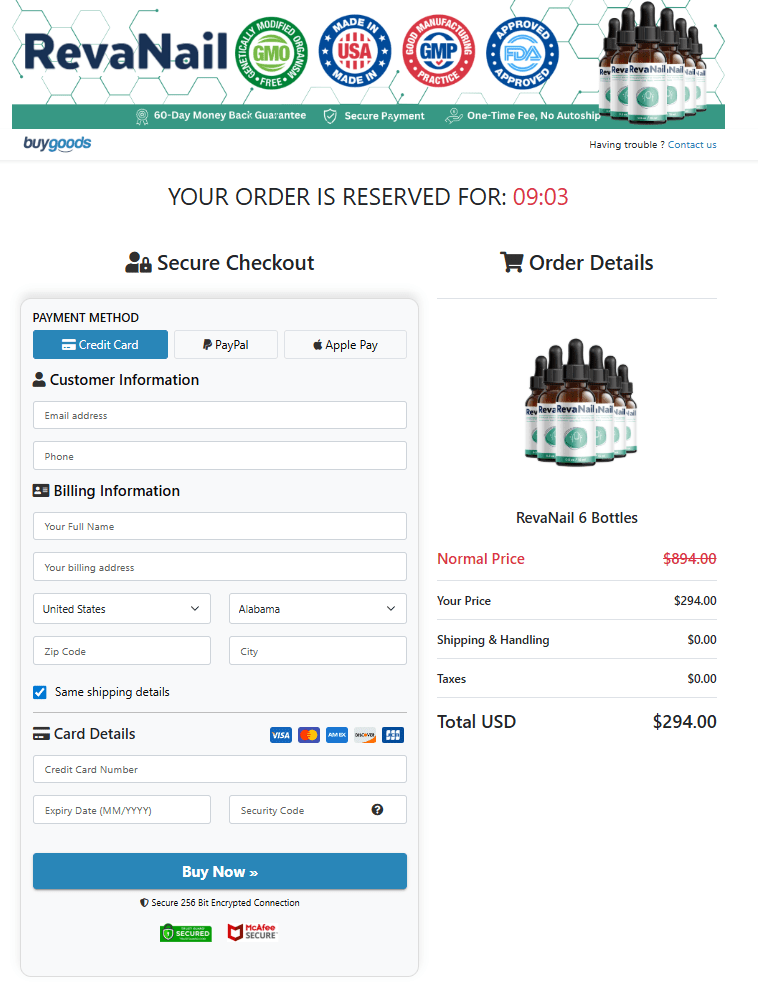Image resolution: width=758 pixels, height=985 pixels.
Task: Open the Alabama state dropdown
Action: [317, 608]
